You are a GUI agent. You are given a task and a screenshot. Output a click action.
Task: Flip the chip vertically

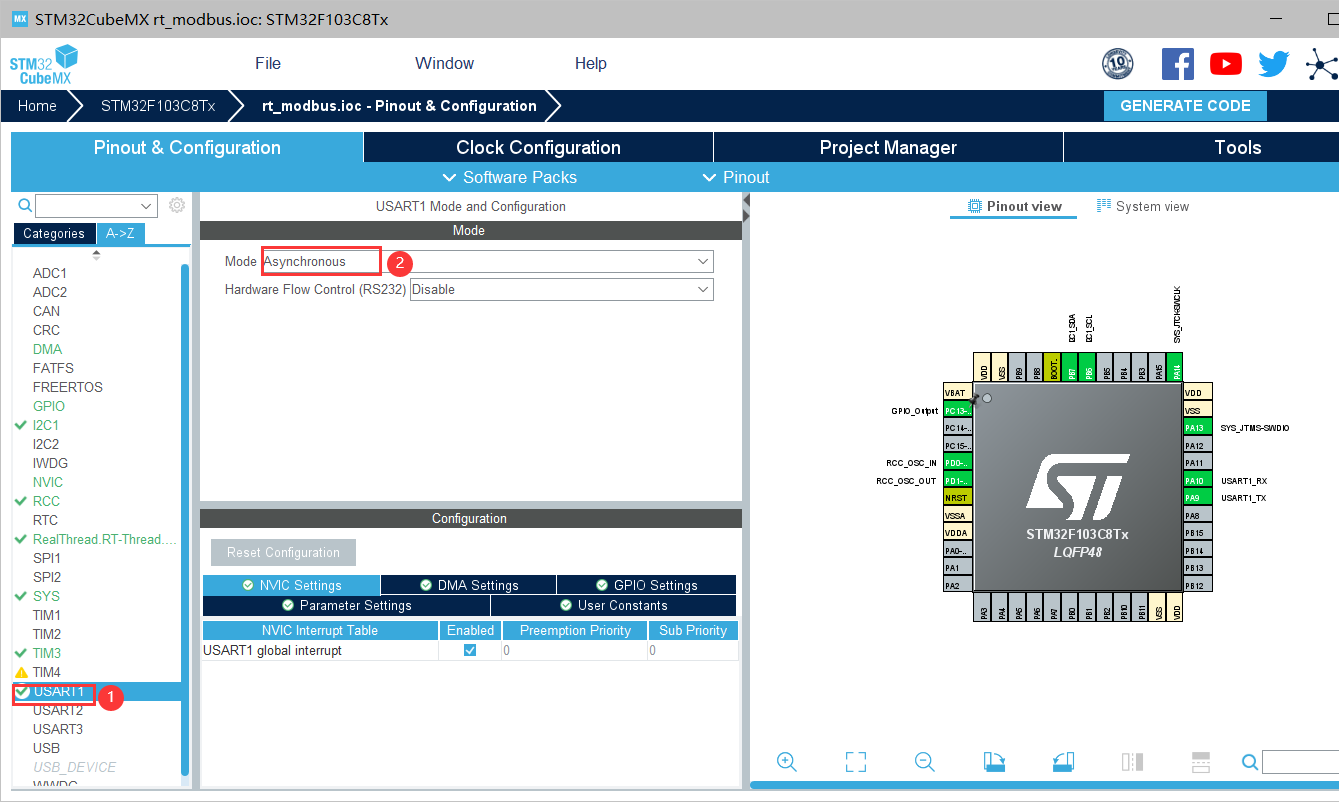point(1201,762)
